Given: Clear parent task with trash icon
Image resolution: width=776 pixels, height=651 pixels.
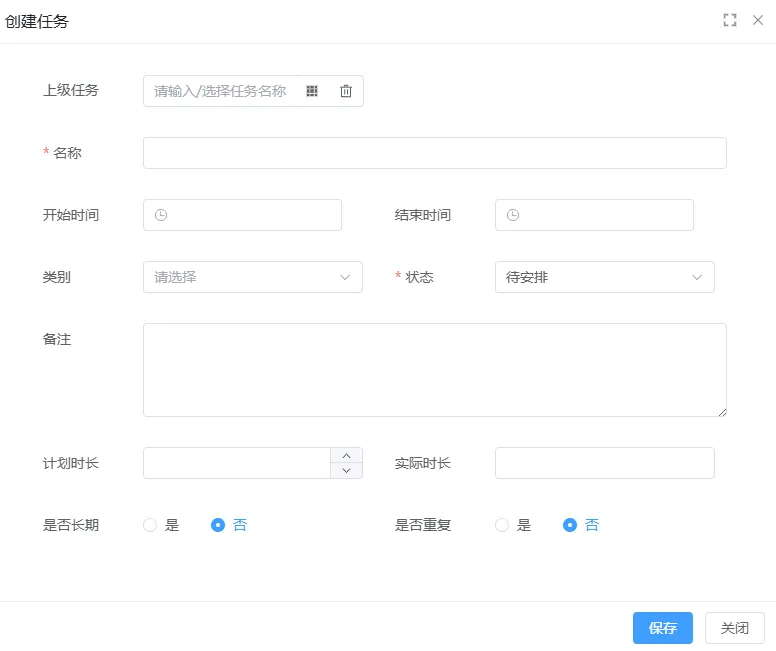Looking at the screenshot, I should (x=346, y=91).
